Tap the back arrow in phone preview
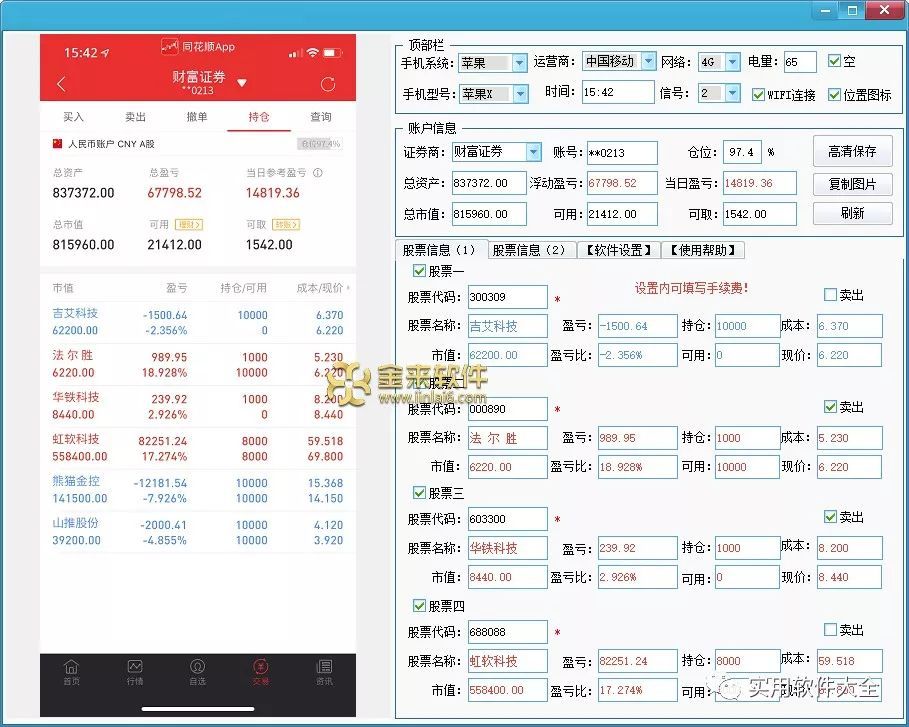 tap(61, 84)
